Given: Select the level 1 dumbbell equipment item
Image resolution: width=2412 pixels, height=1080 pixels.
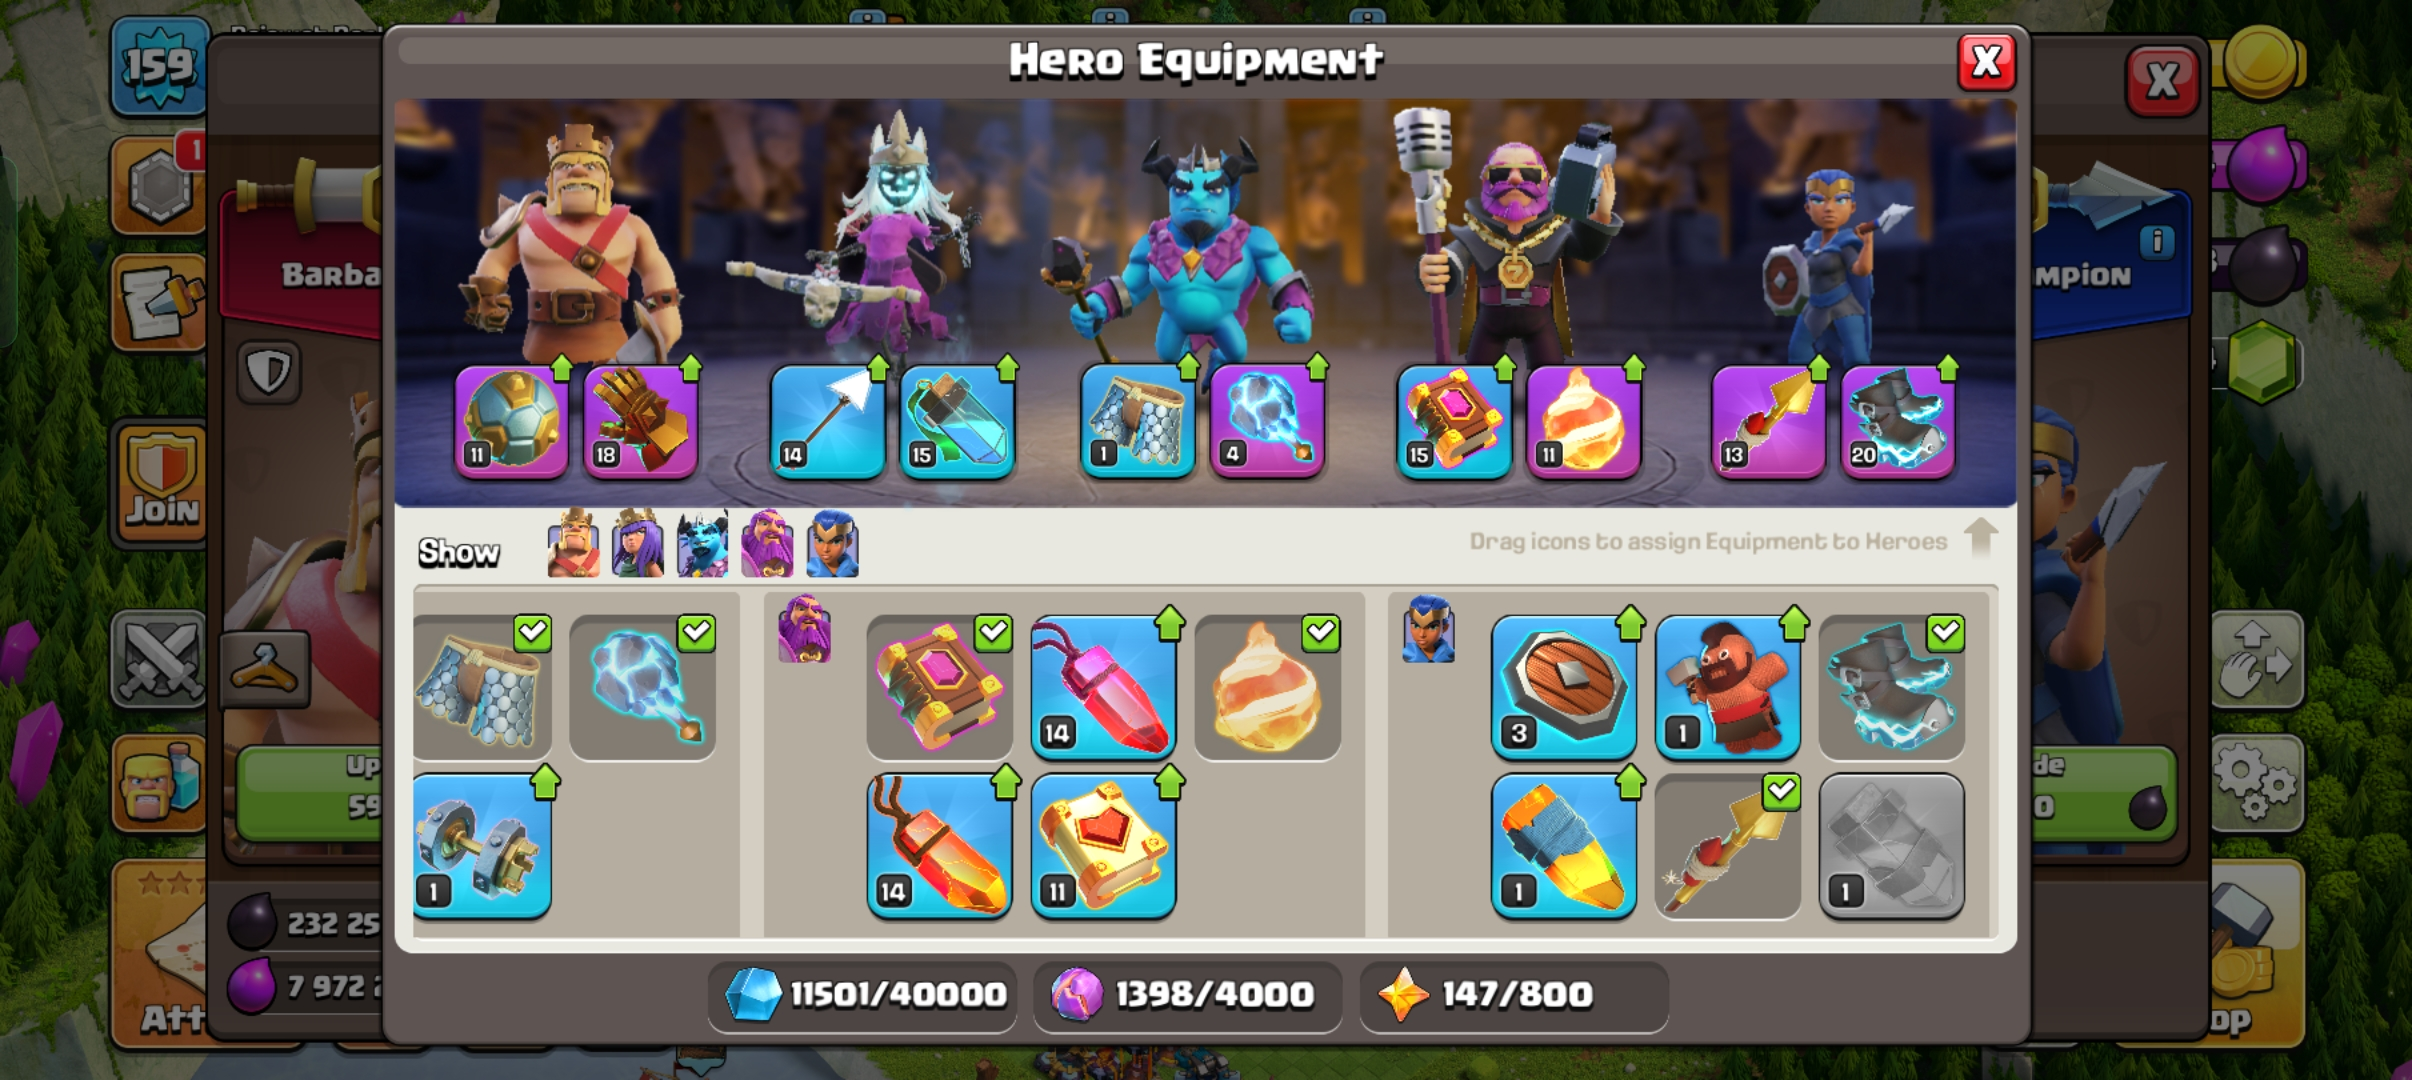Looking at the screenshot, I should [482, 846].
